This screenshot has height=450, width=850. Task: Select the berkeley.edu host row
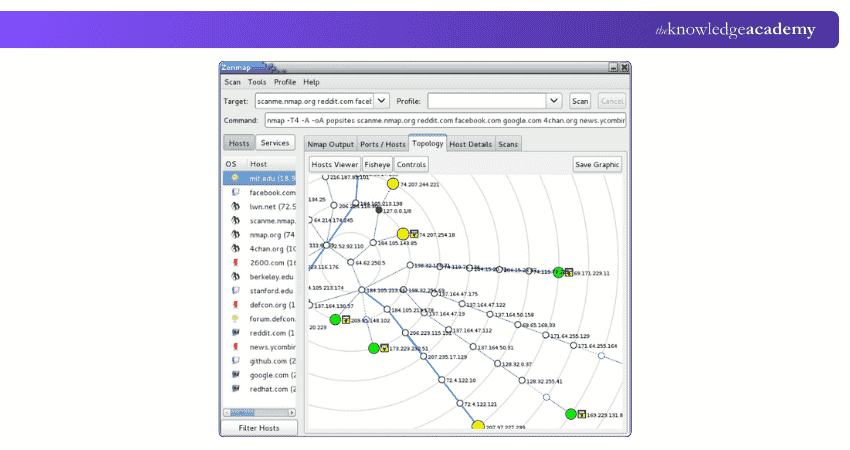tap(259, 277)
